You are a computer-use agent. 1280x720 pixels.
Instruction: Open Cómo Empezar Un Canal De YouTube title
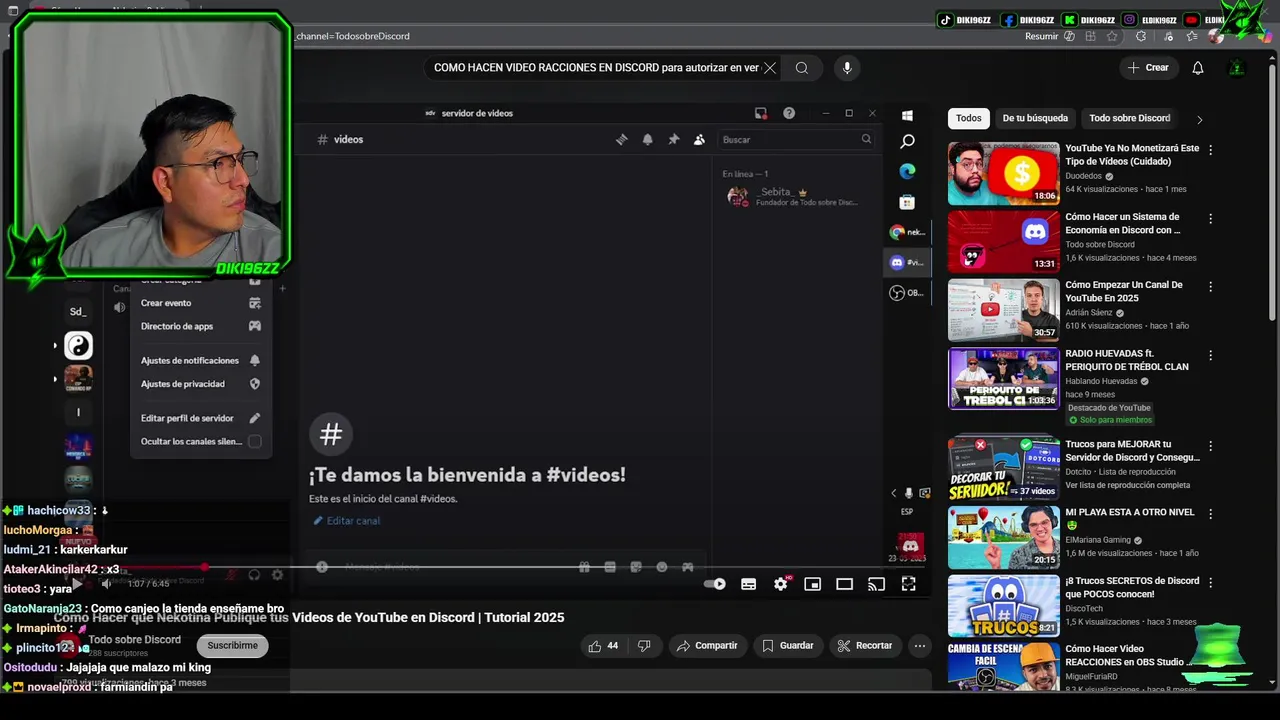point(1124,291)
